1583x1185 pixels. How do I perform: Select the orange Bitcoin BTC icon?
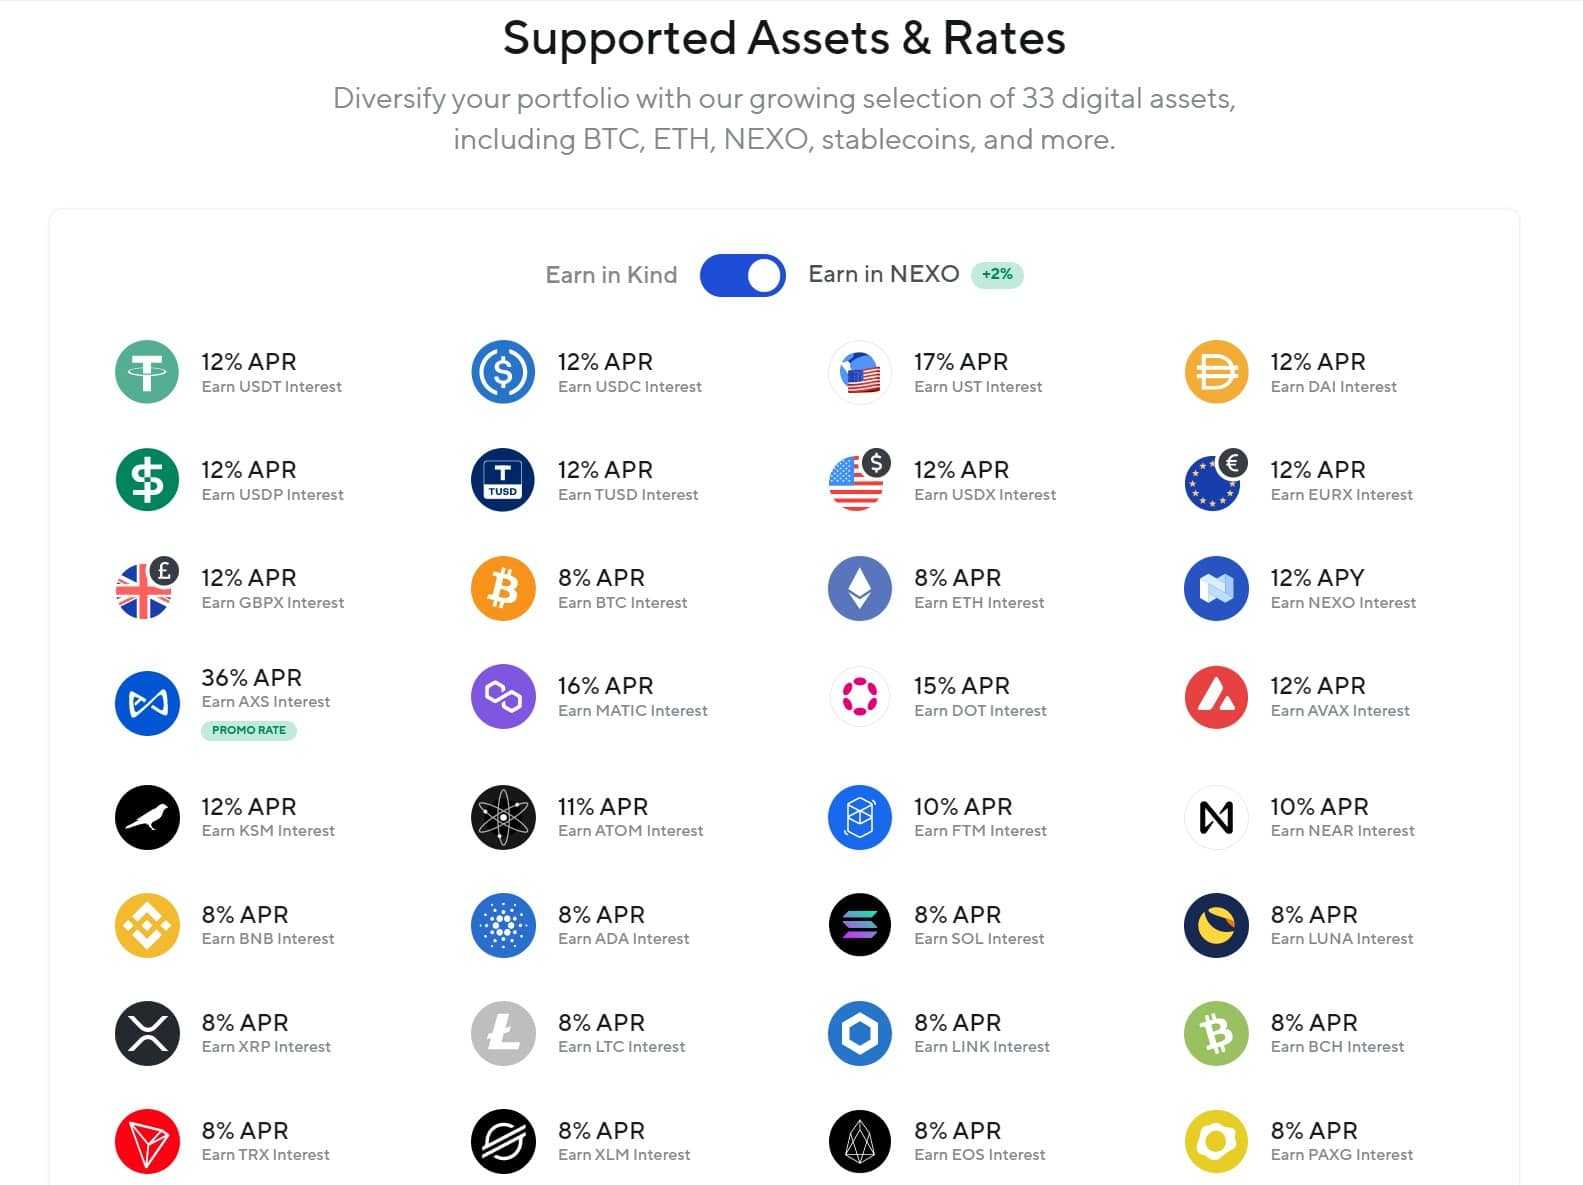point(503,588)
